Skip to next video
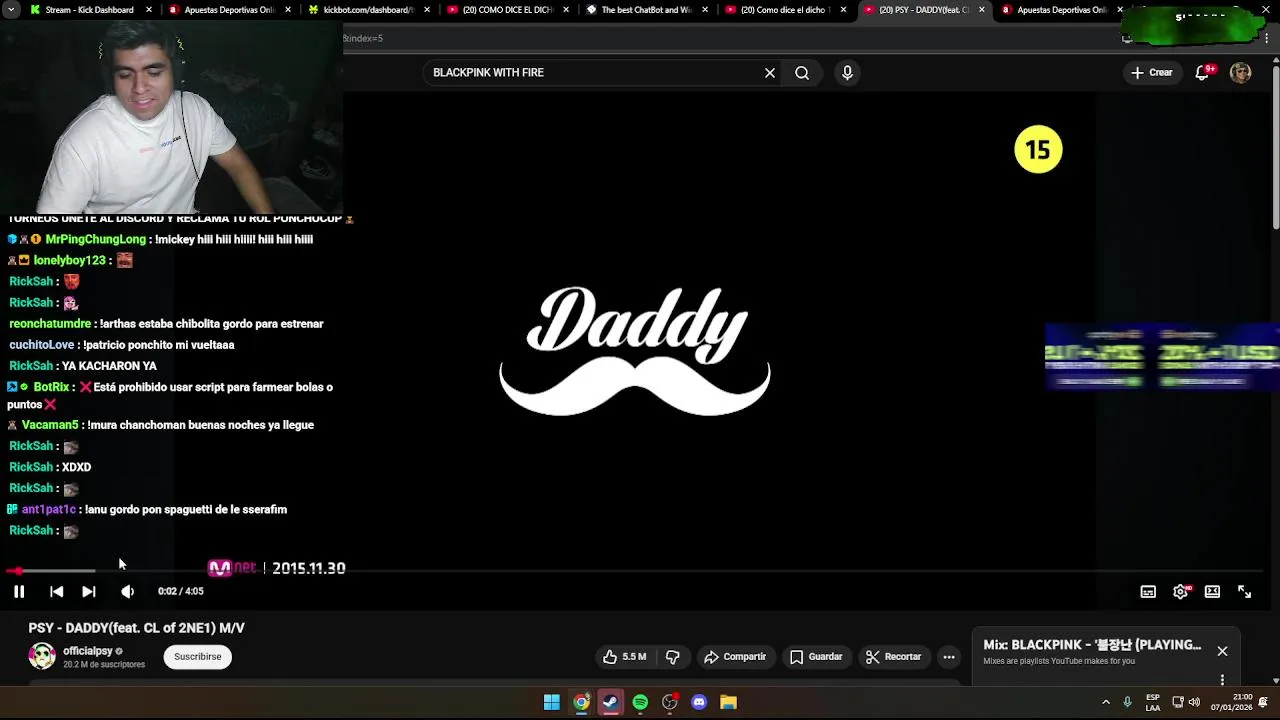Viewport: 1280px width, 720px height. [x=89, y=591]
